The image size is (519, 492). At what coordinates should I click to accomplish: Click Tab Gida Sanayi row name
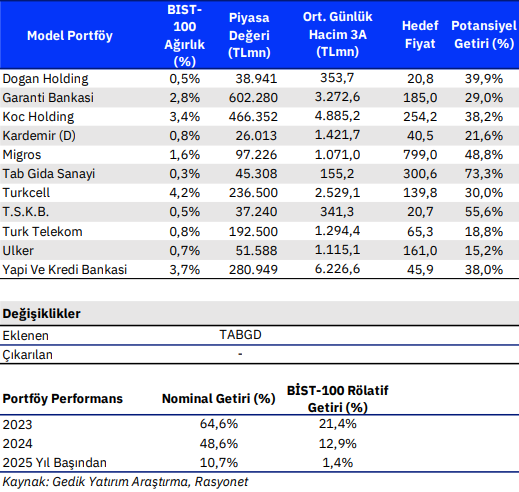click(49, 174)
